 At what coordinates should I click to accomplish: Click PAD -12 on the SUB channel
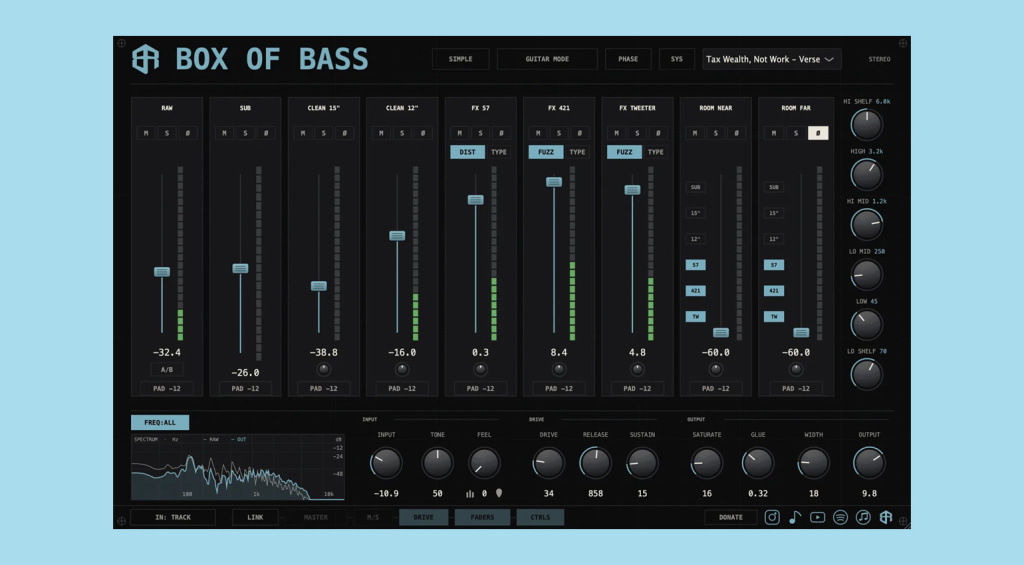[246, 389]
